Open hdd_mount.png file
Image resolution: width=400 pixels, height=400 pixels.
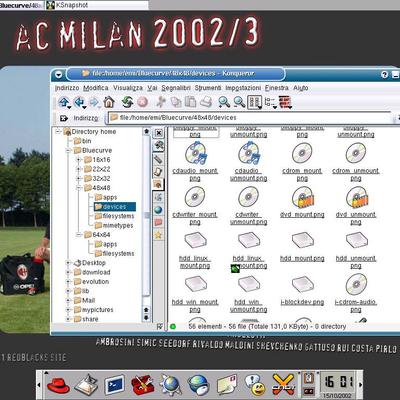(x=302, y=246)
